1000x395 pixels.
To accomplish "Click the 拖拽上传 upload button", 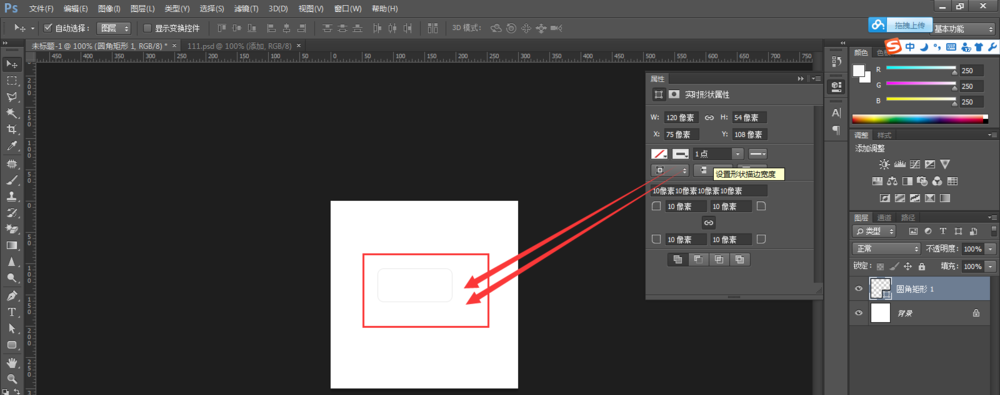I will coord(909,25).
